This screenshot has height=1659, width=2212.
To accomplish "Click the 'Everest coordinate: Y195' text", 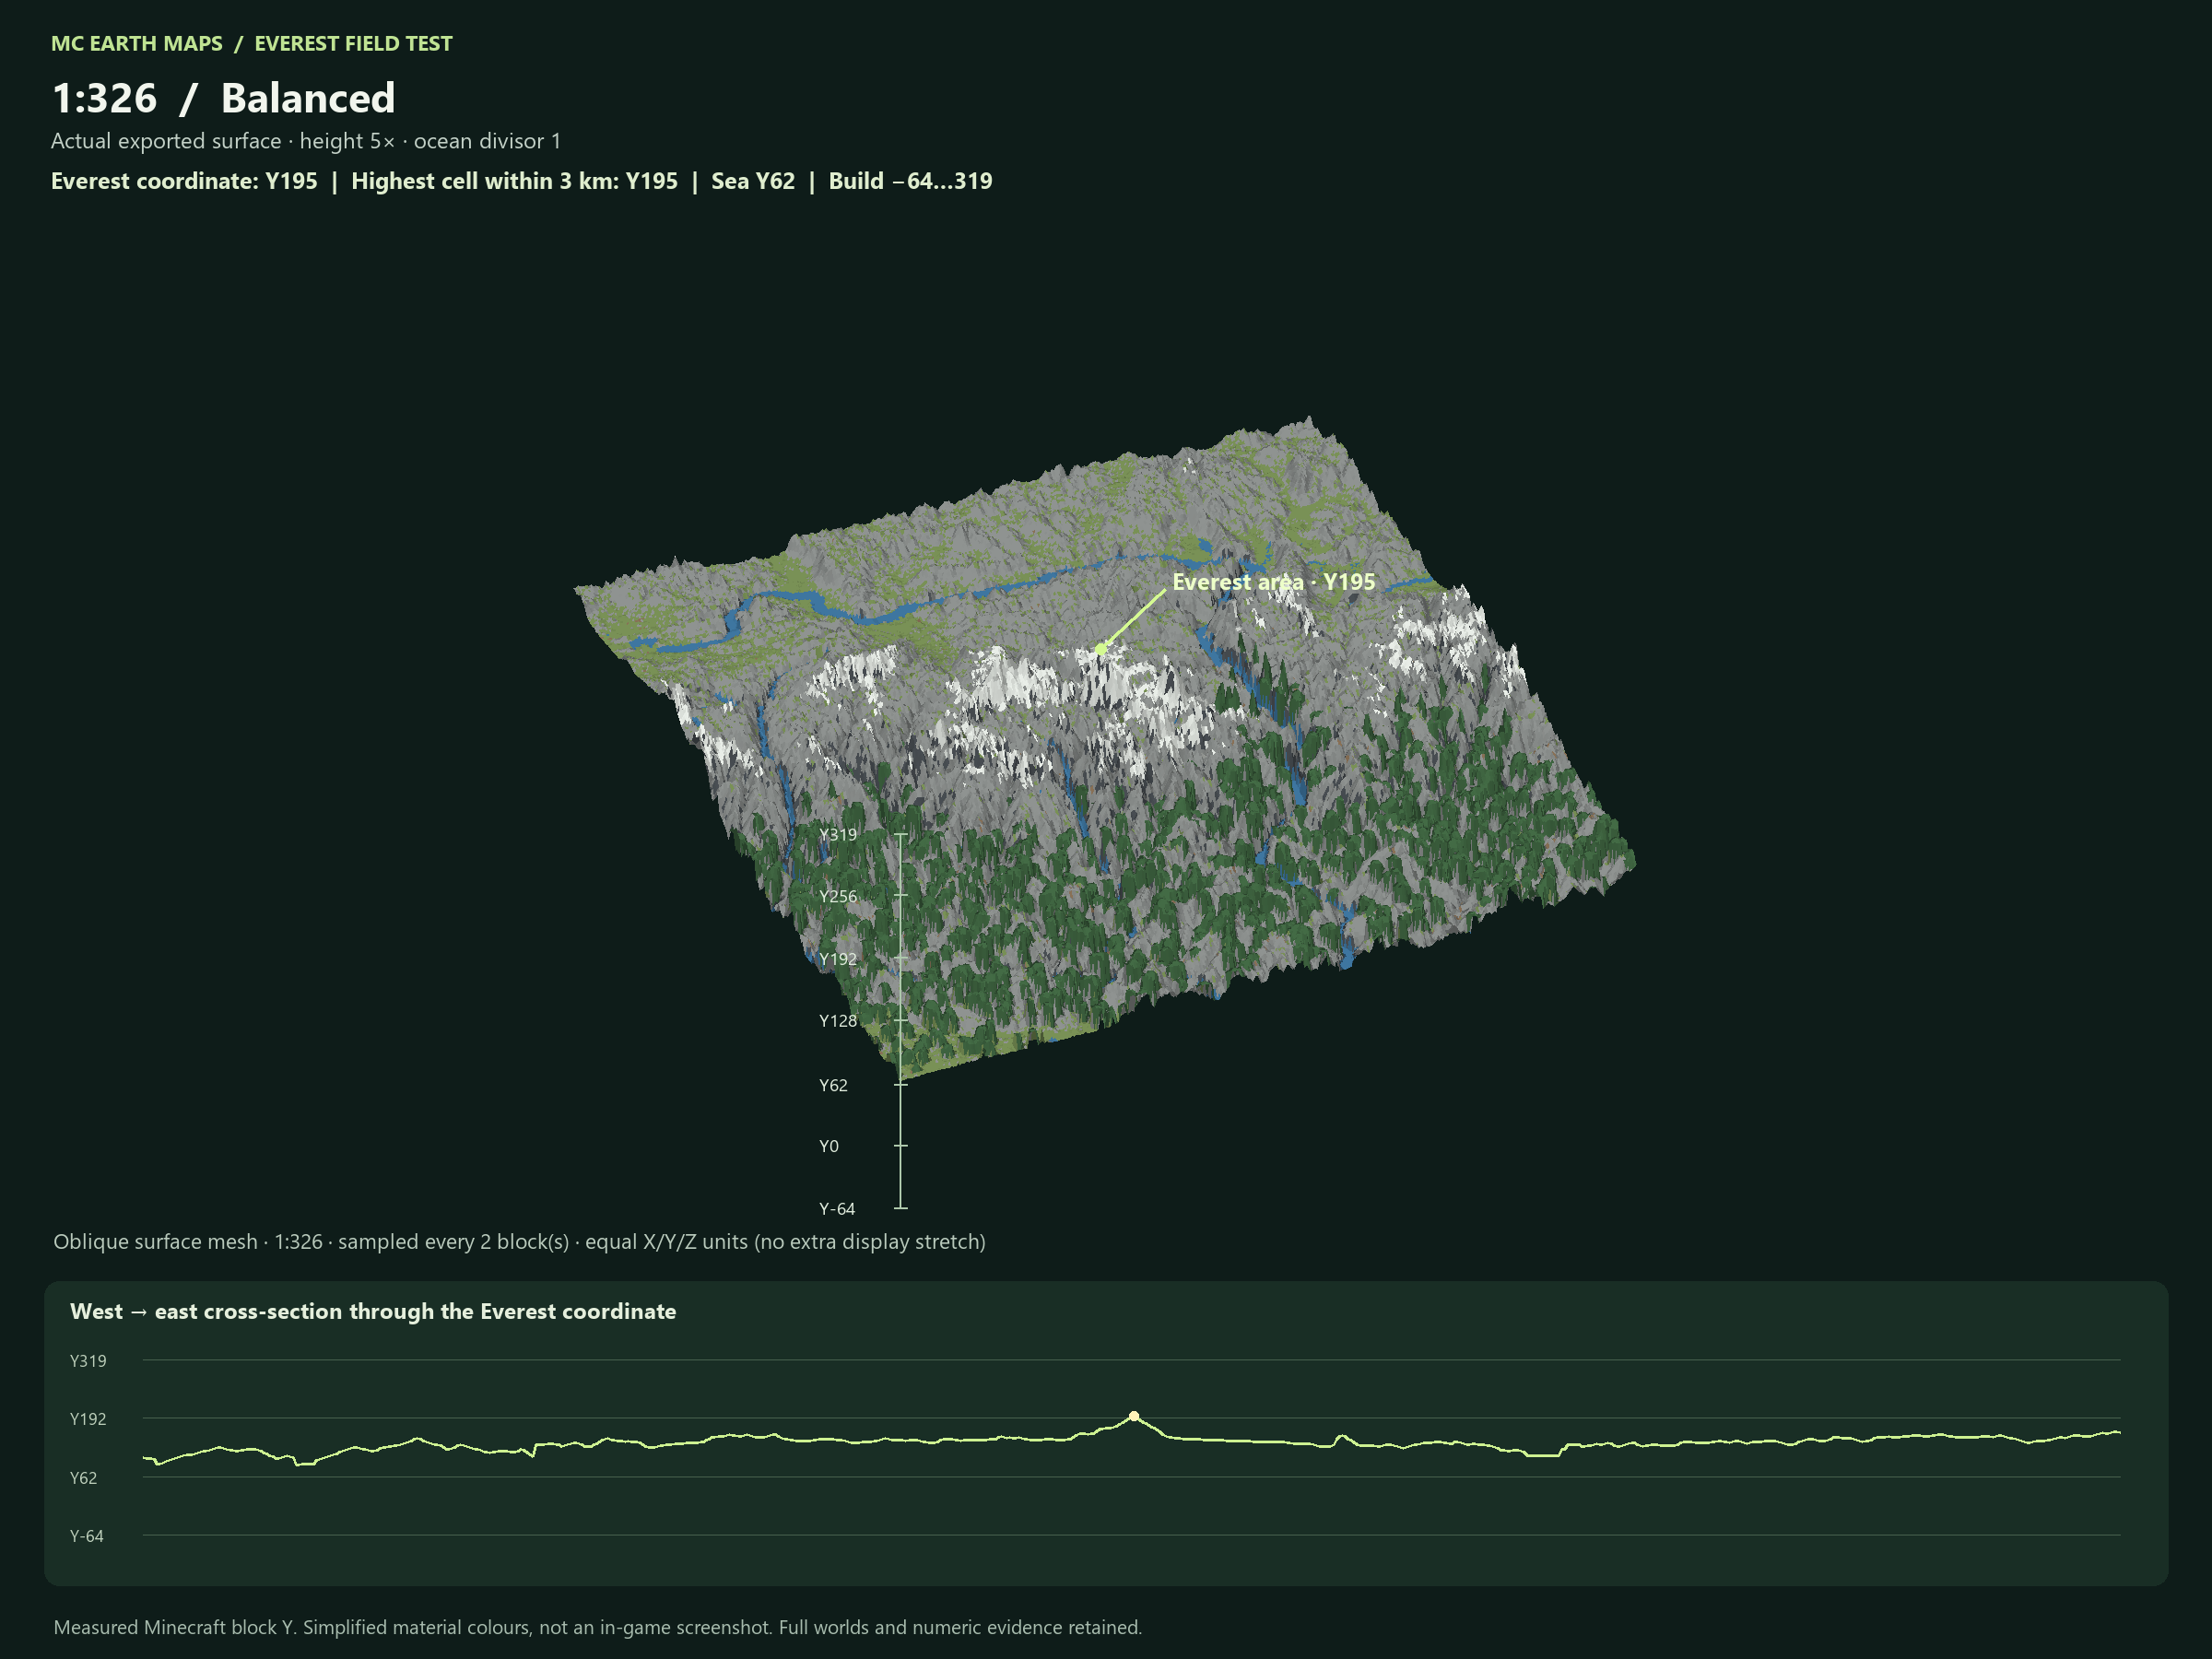I will pyautogui.click(x=184, y=181).
